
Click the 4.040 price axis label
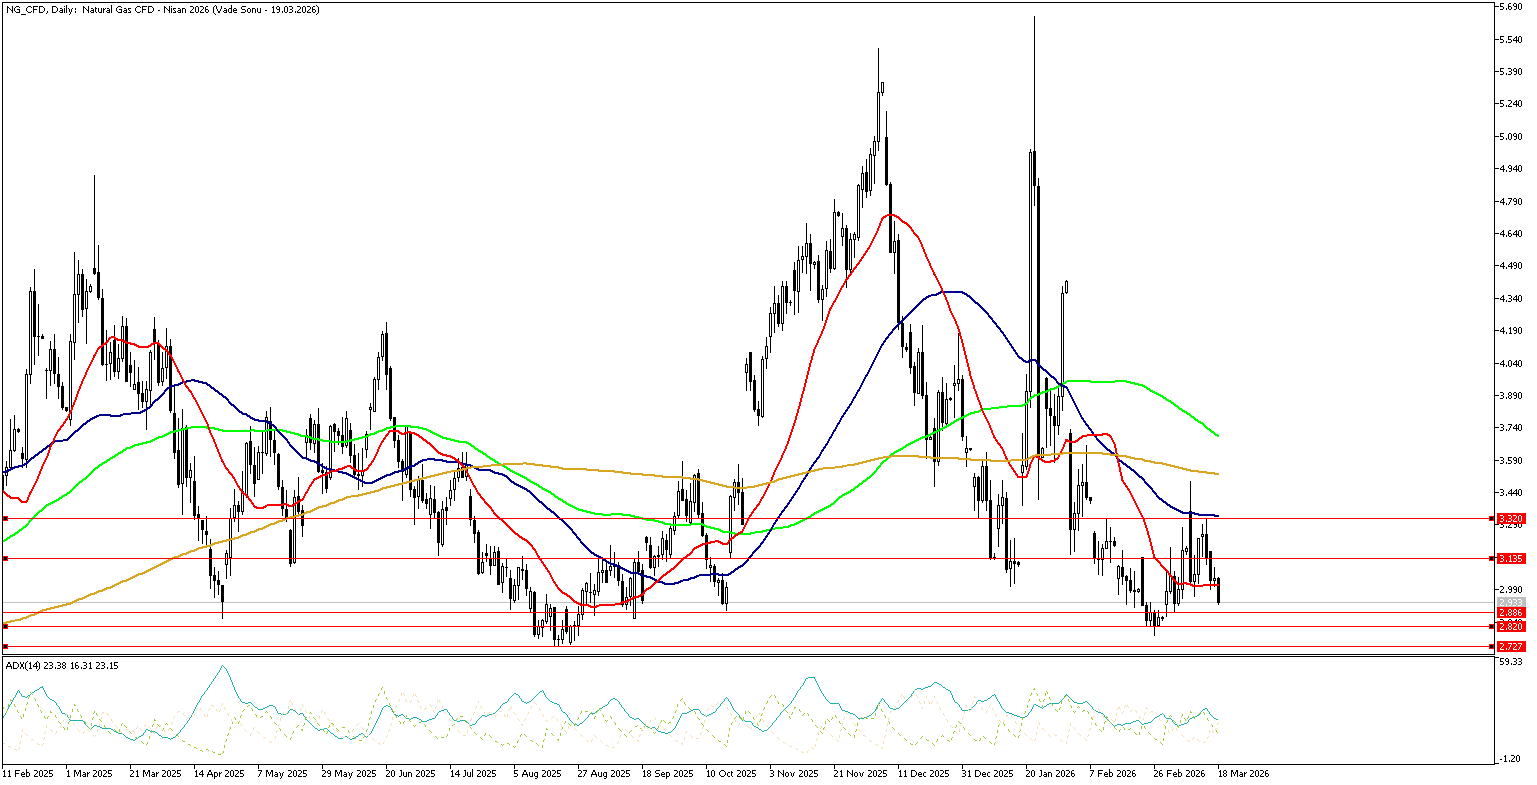pyautogui.click(x=1510, y=363)
